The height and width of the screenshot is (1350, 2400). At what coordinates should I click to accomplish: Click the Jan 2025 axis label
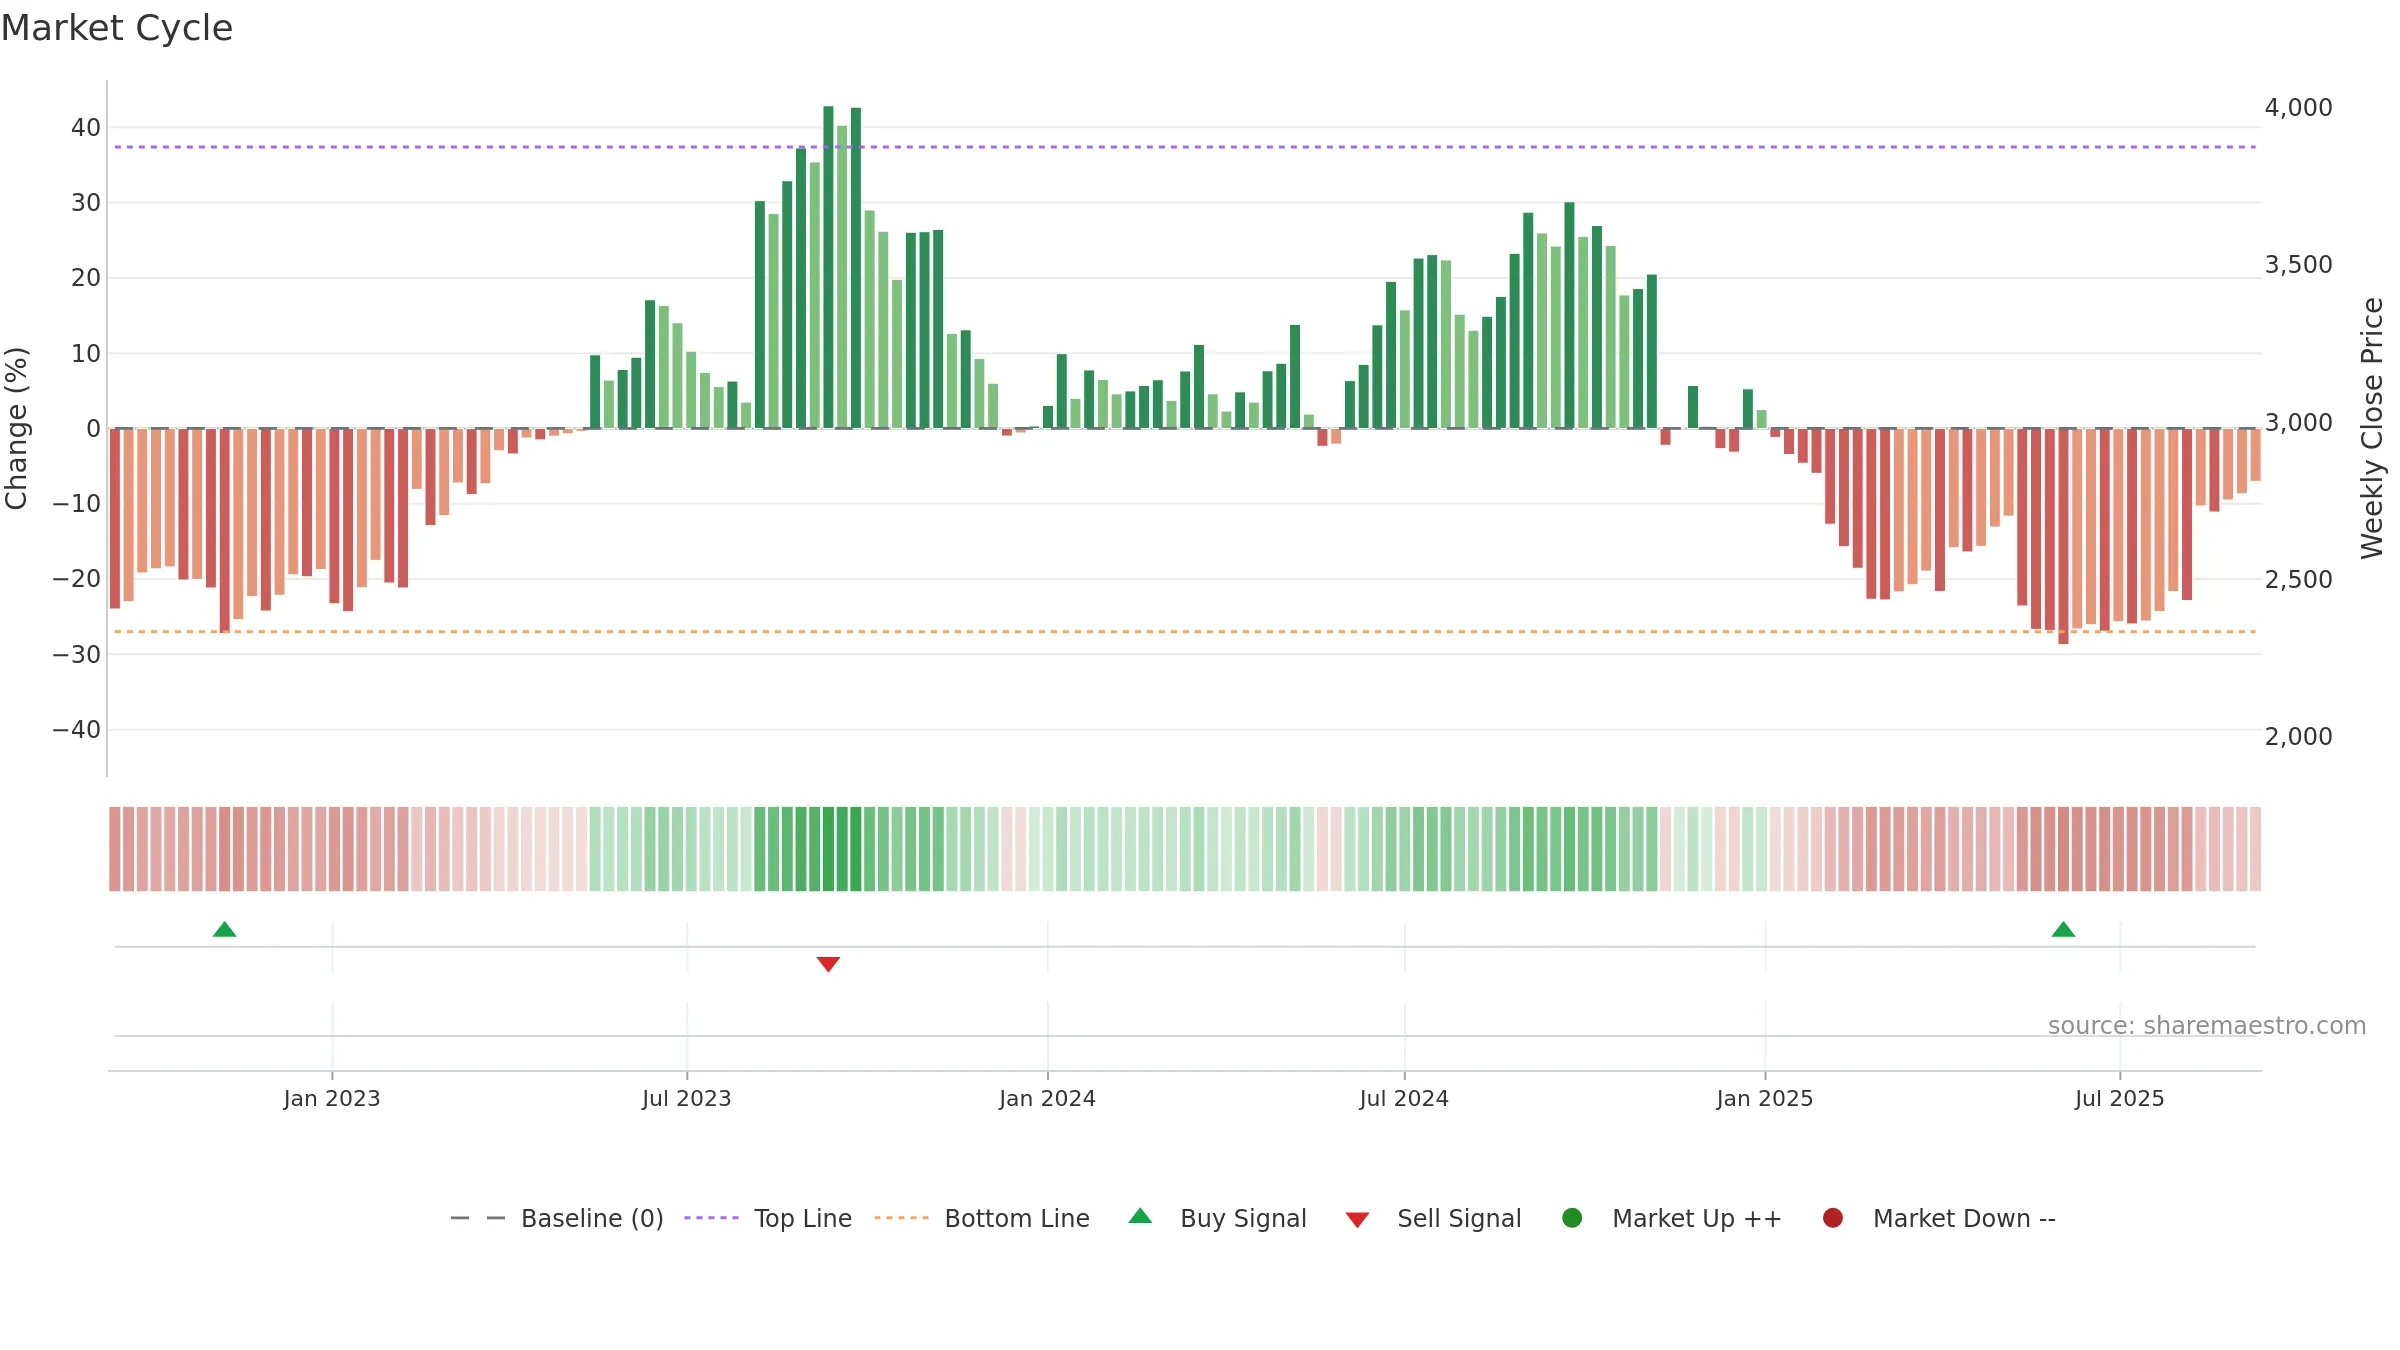[1765, 1098]
